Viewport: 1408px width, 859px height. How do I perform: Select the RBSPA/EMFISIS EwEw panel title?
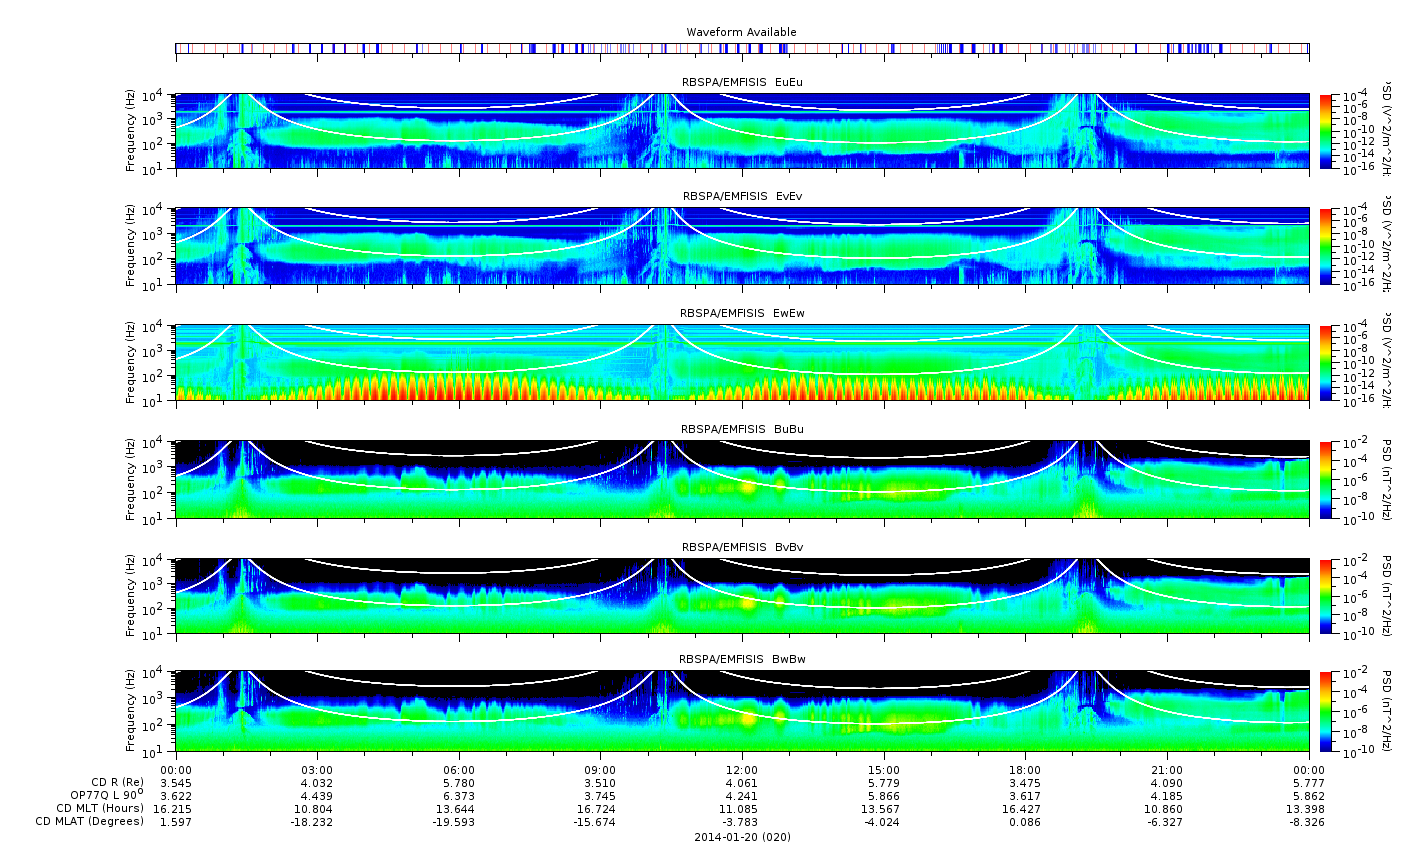coord(742,313)
